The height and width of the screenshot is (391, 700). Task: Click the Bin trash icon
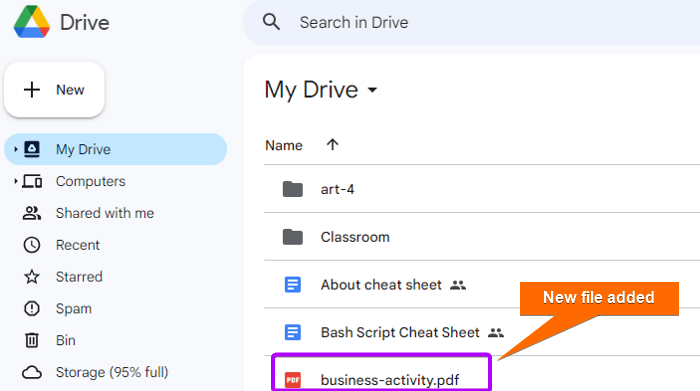coord(32,340)
